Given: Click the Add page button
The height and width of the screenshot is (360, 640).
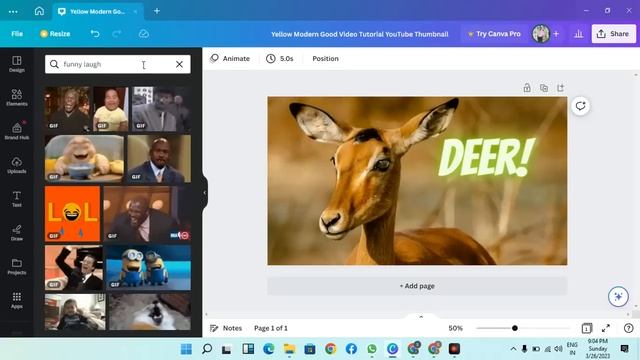Looking at the screenshot, I should [x=417, y=286].
